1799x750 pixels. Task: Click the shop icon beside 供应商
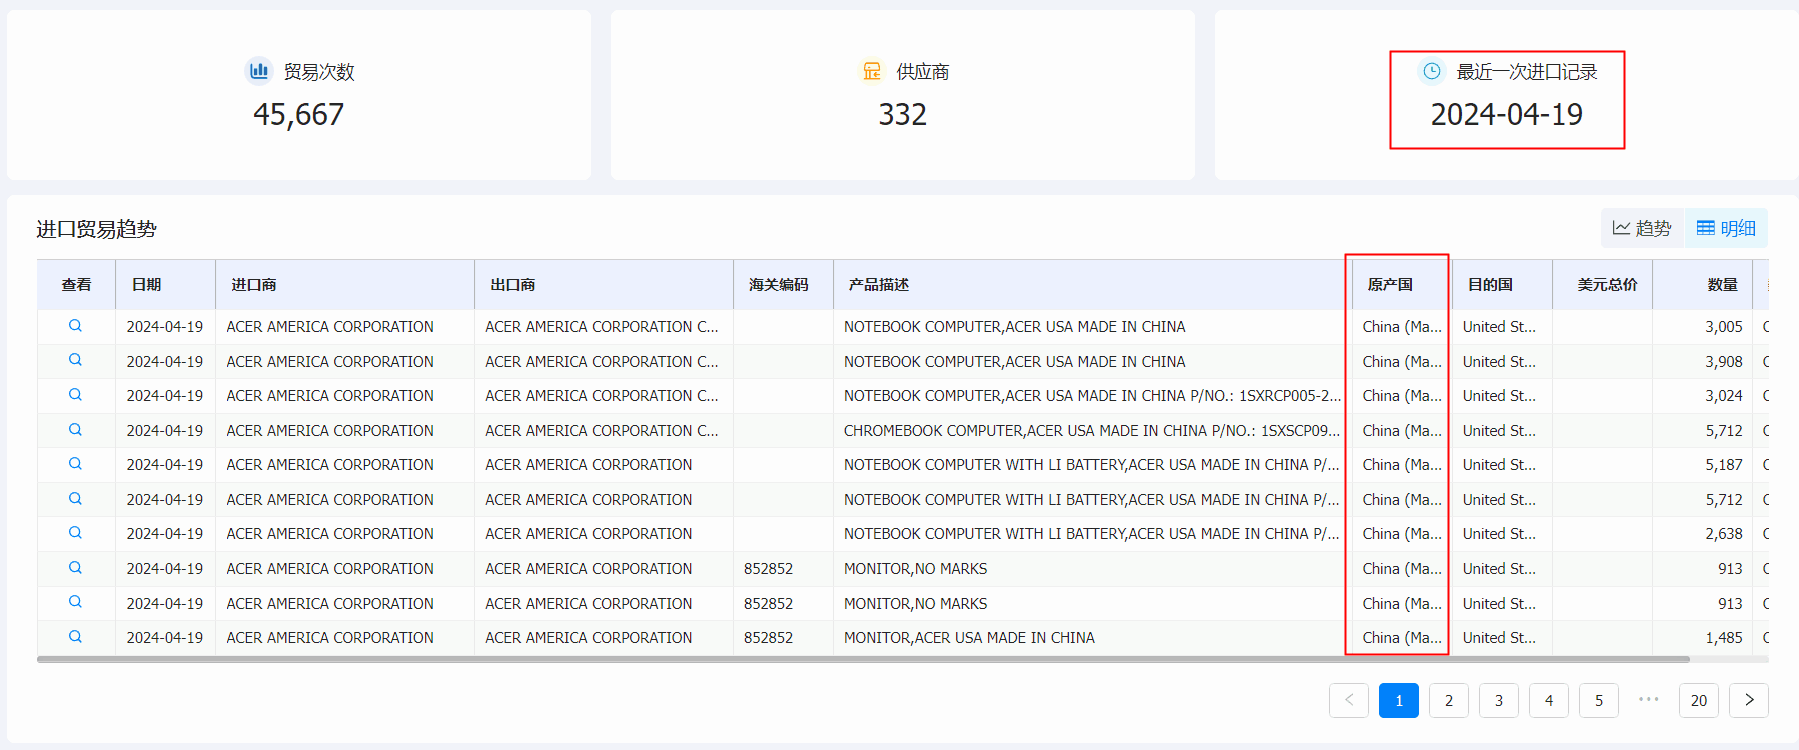872,71
